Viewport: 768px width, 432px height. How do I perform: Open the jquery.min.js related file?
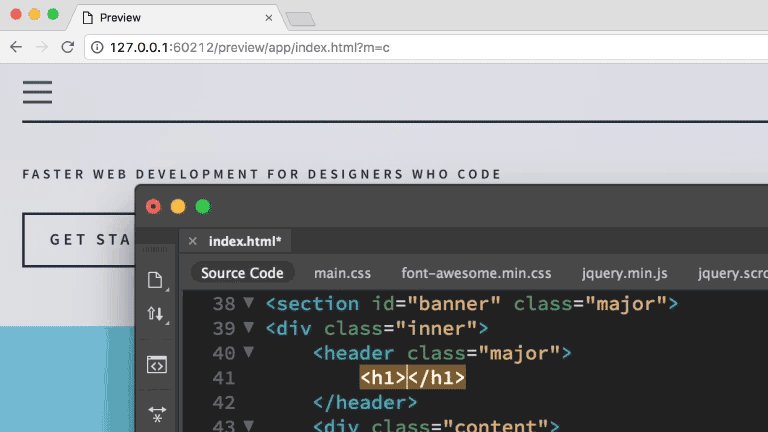point(624,273)
